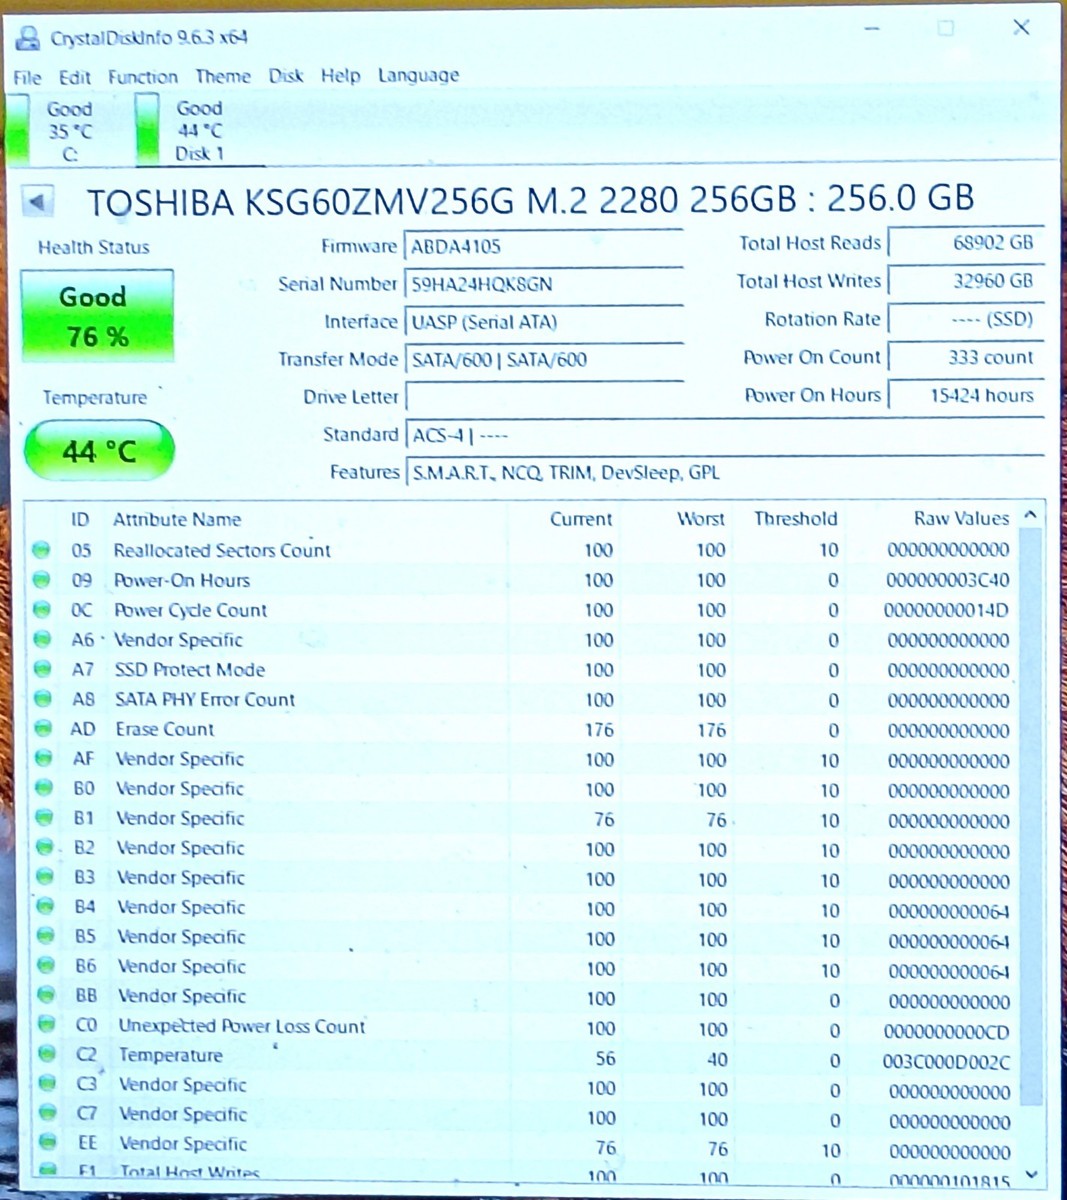
Task: Click the Total Host Reads value 68902 GB
Action: [x=966, y=242]
